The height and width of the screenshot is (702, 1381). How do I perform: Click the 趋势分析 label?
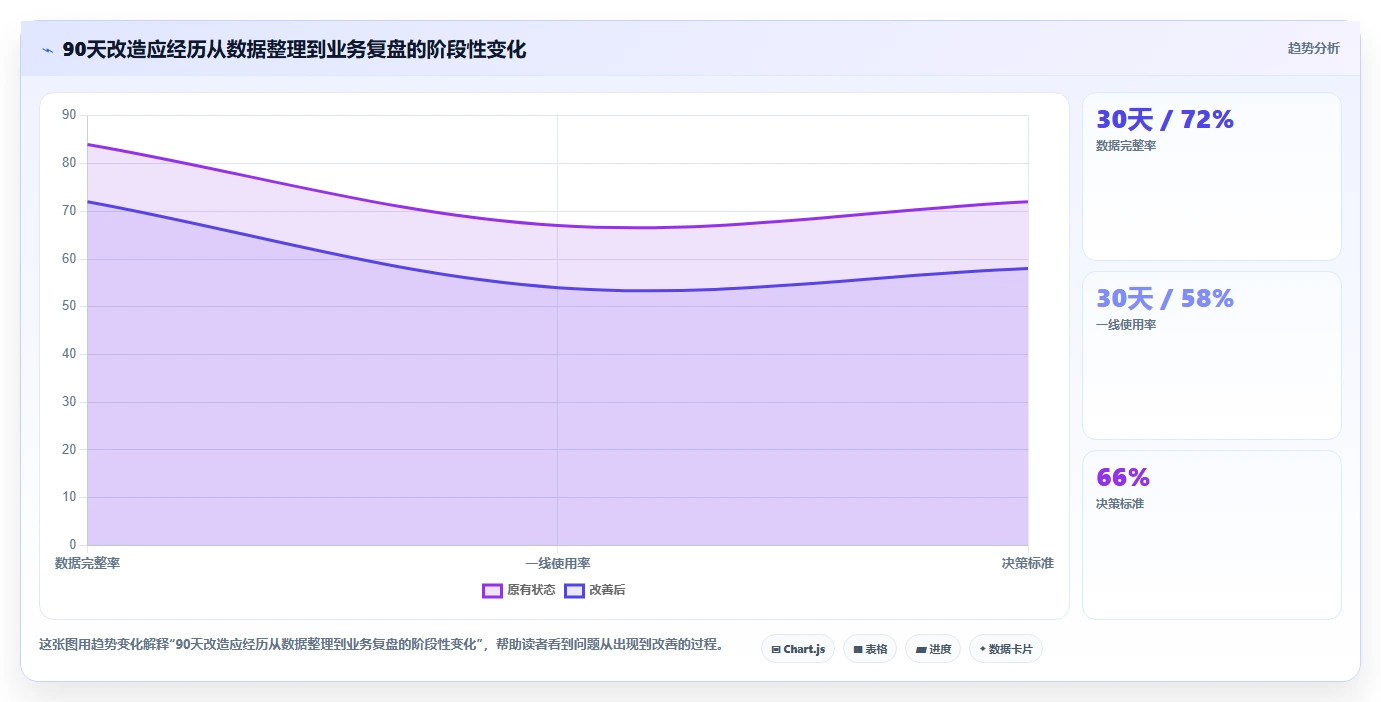[1314, 48]
